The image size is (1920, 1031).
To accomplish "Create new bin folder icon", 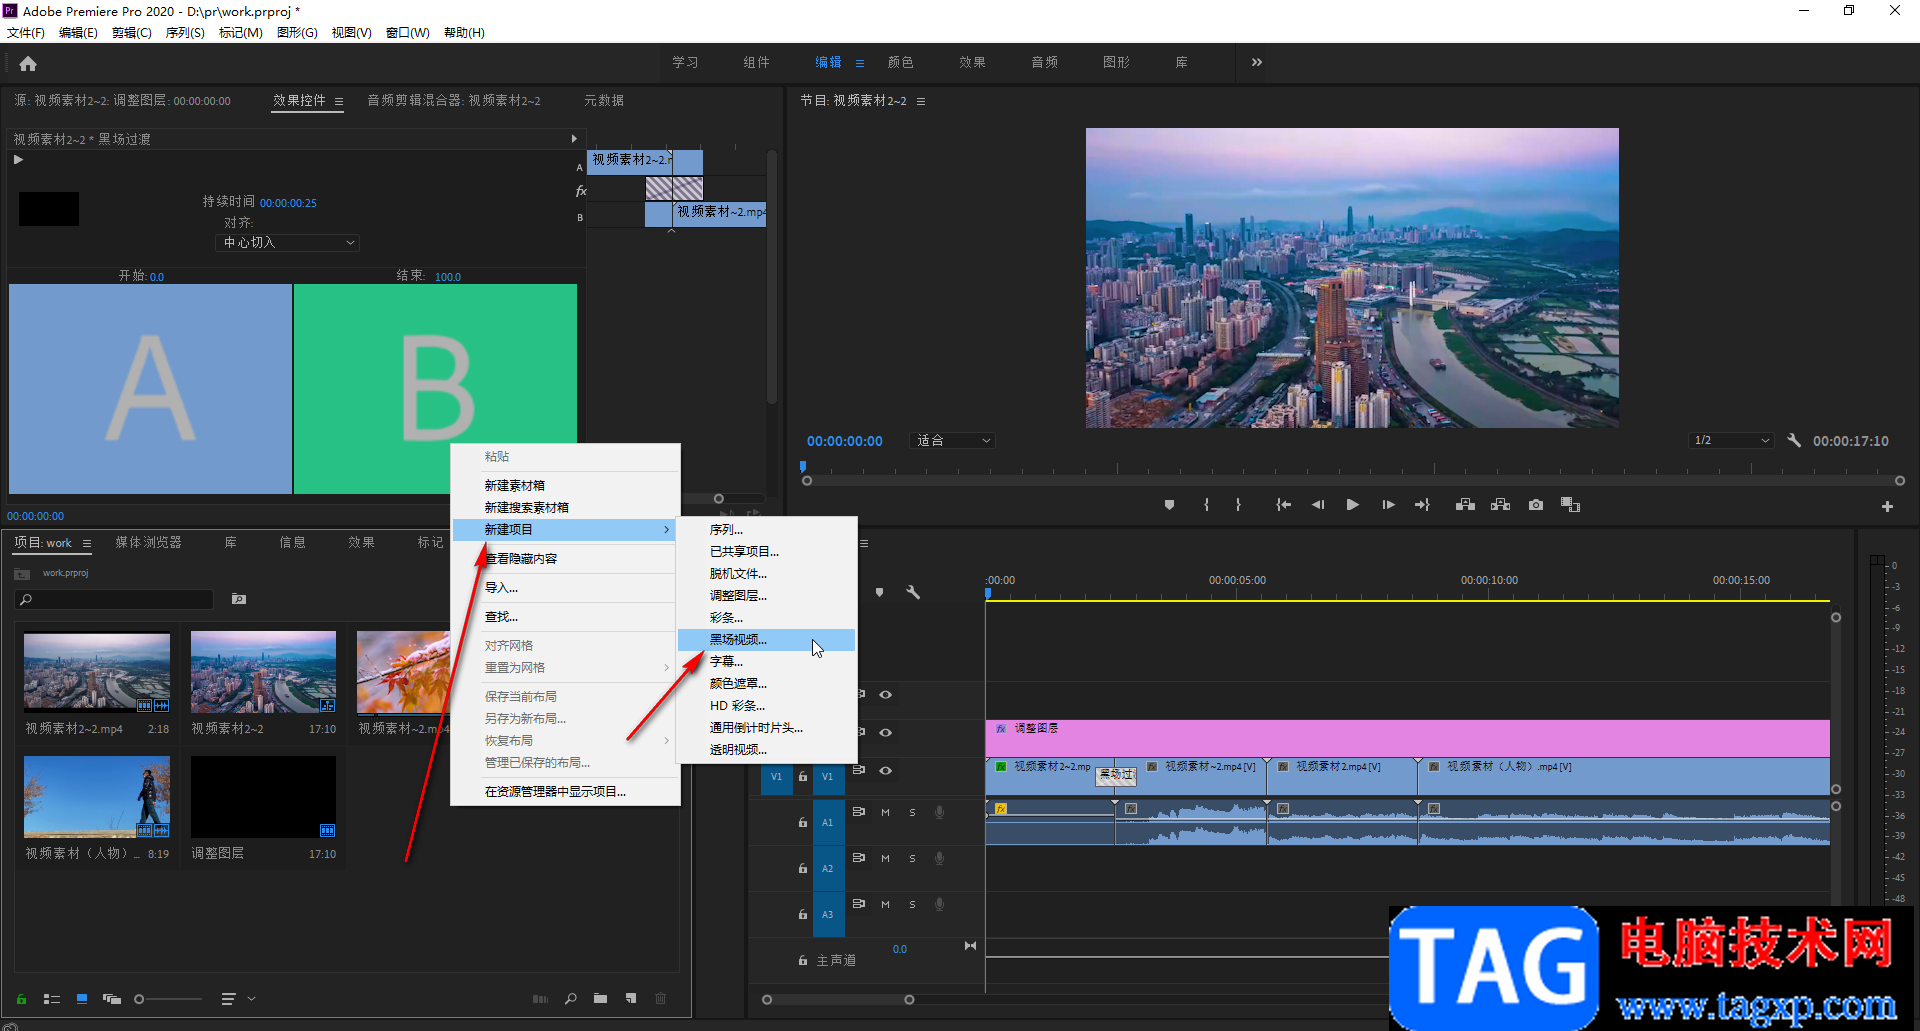I will pos(600,999).
